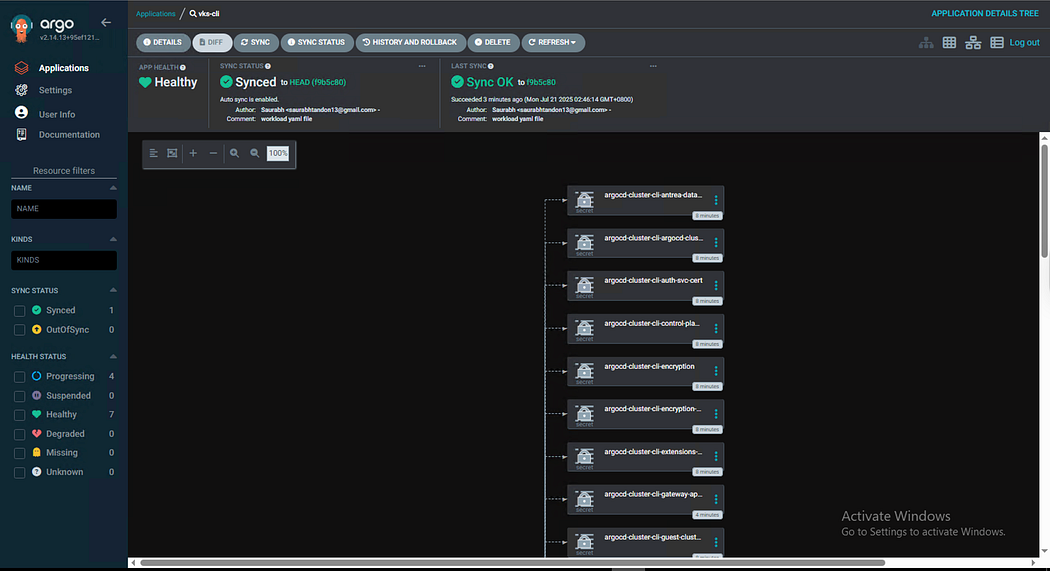Collapse the KINDS filter section
This screenshot has height=571, width=1050.
tap(113, 239)
